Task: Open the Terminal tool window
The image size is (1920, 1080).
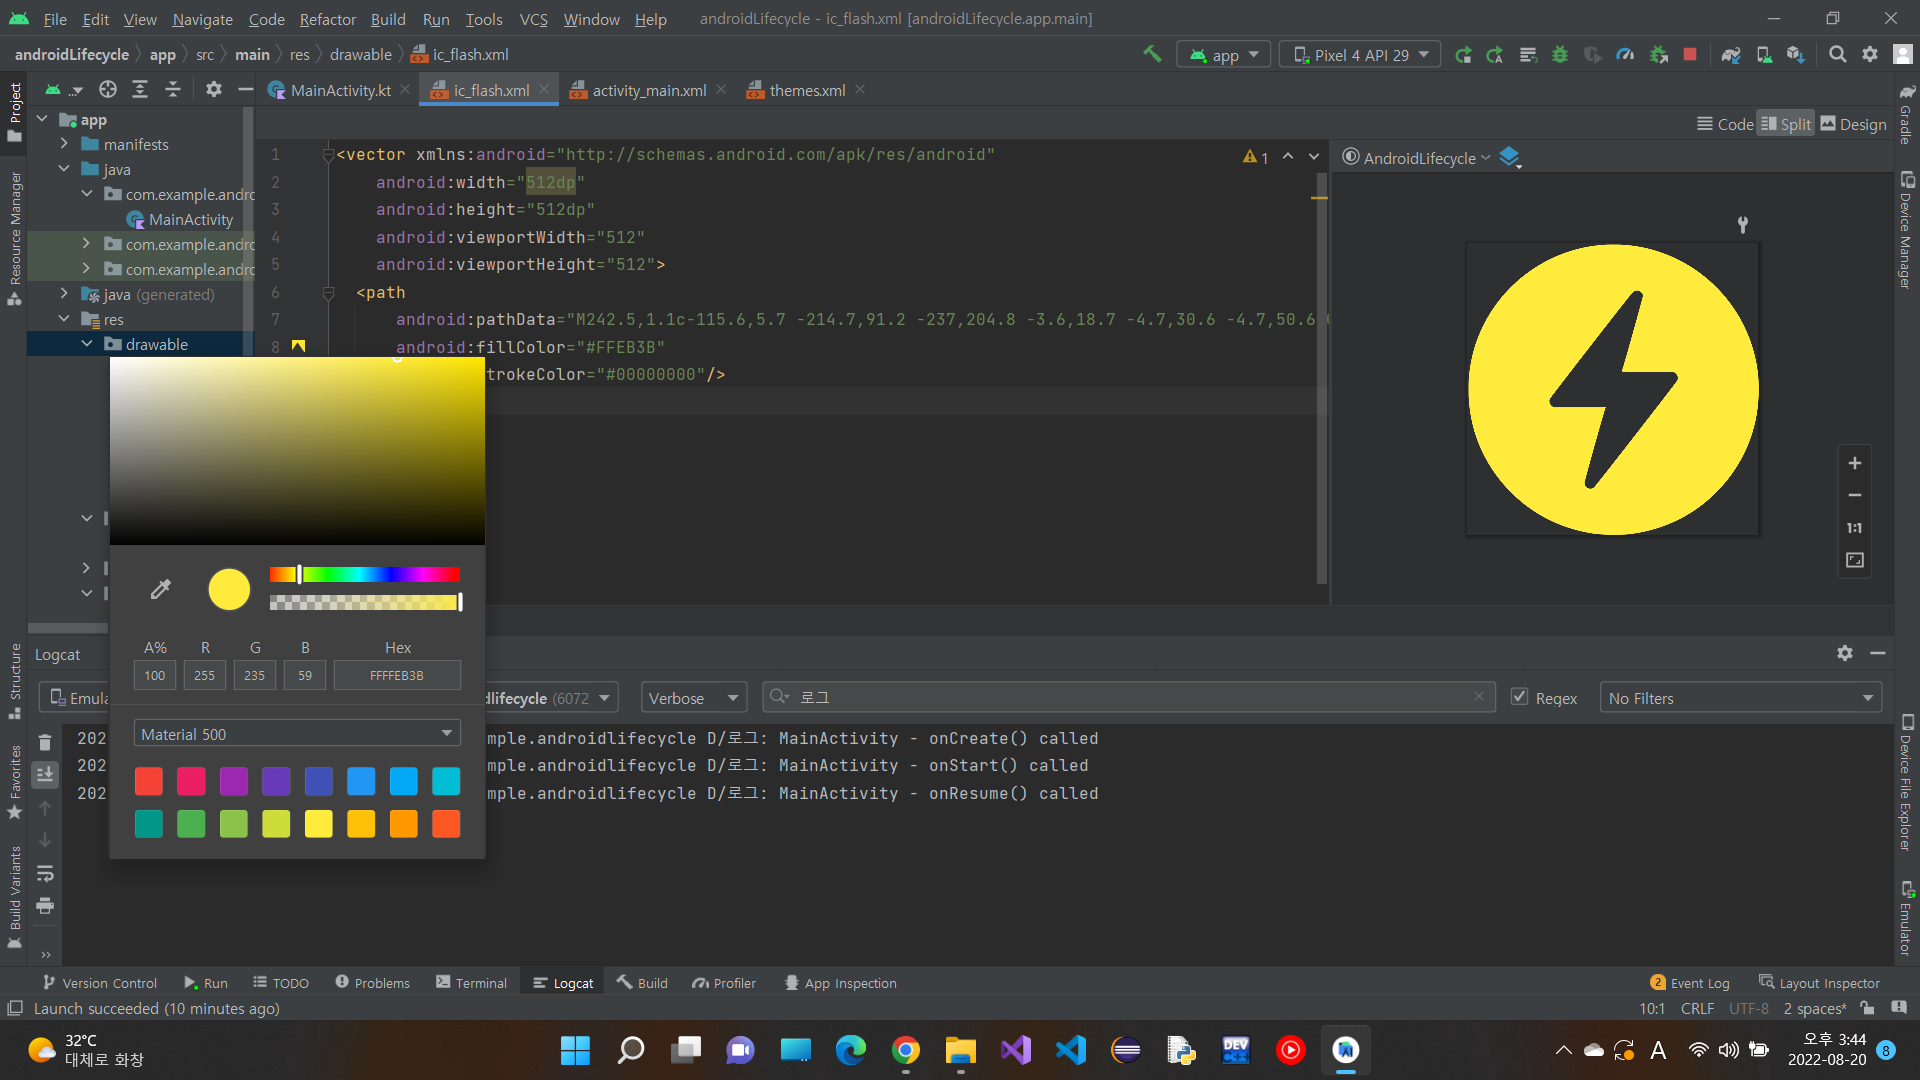Action: (x=471, y=983)
